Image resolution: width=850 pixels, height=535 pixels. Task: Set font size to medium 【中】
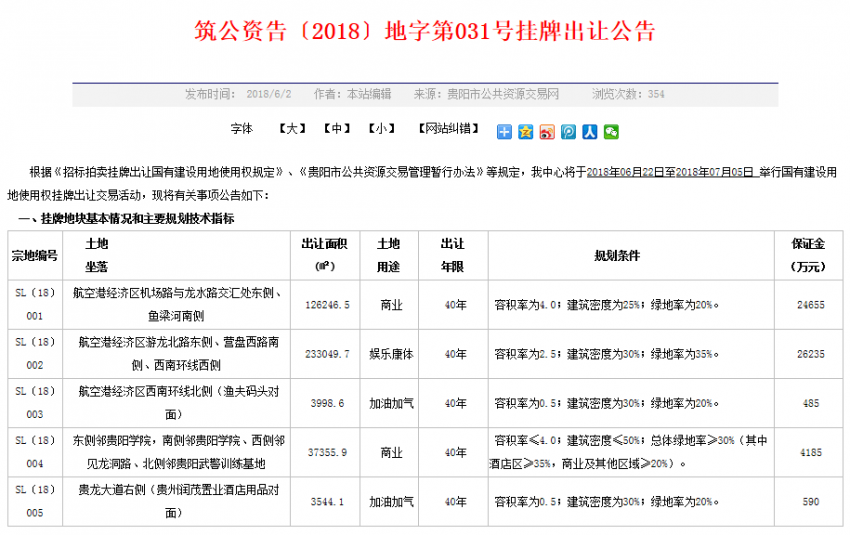pyautogui.click(x=337, y=128)
